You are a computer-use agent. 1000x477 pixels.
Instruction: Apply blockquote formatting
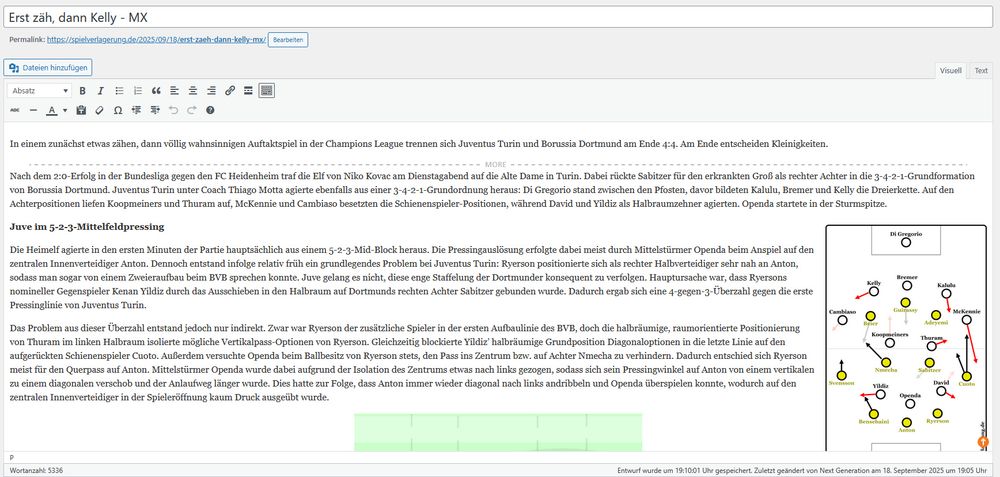[x=156, y=91]
